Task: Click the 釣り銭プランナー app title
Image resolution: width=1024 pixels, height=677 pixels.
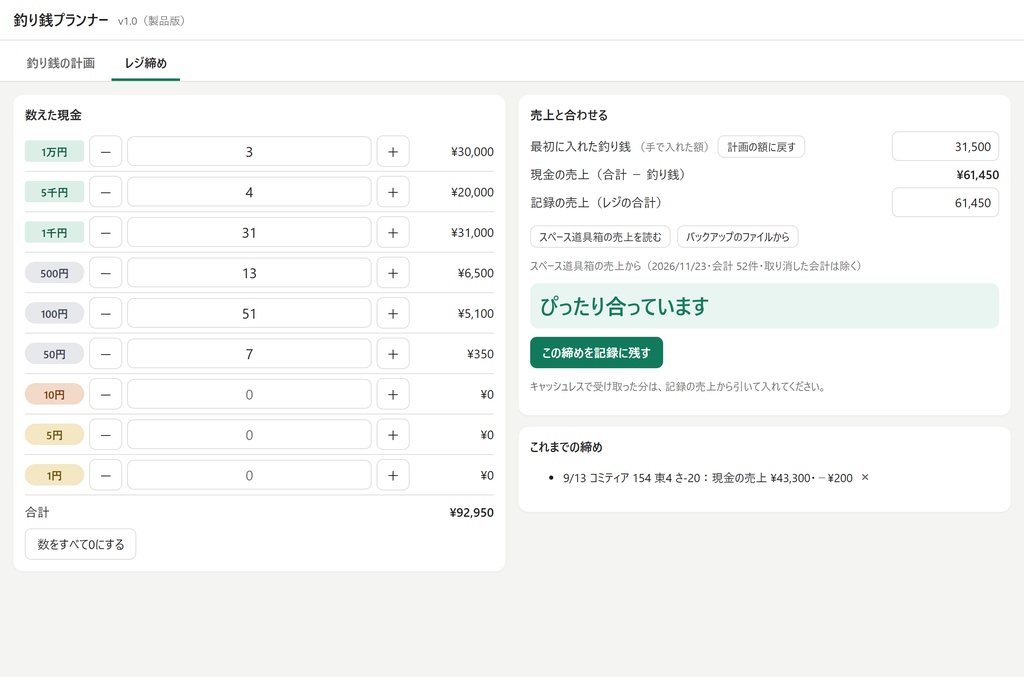Action: pos(61,20)
